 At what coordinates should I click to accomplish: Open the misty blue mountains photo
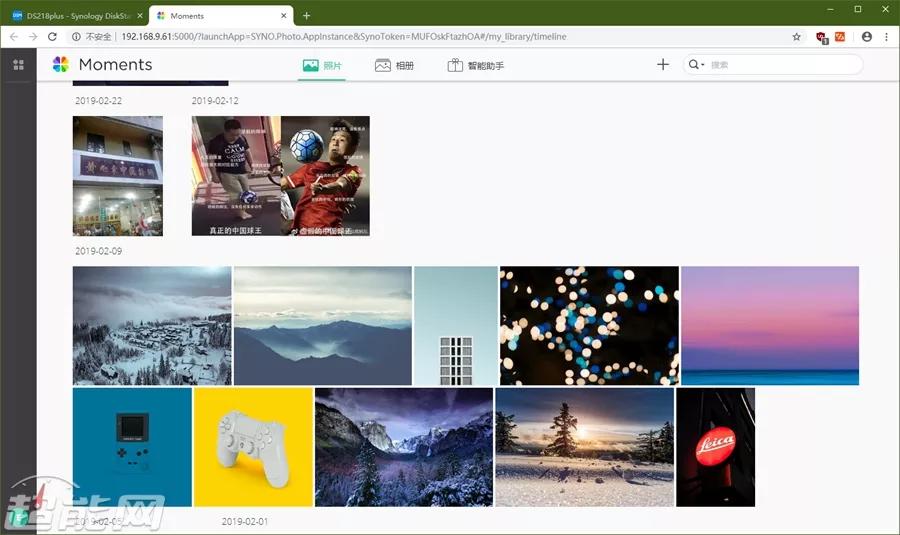(323, 325)
